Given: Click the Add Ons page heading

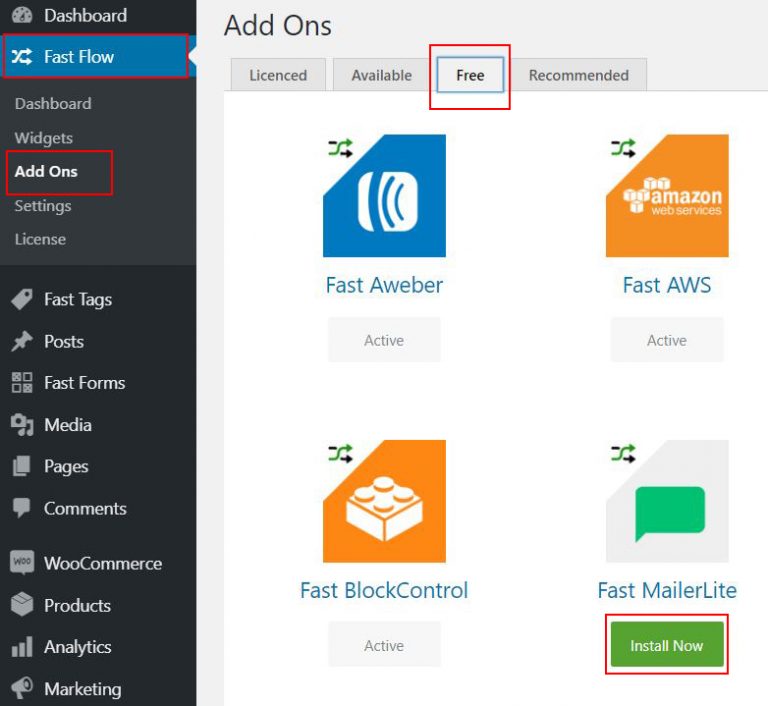Looking at the screenshot, I should (278, 25).
